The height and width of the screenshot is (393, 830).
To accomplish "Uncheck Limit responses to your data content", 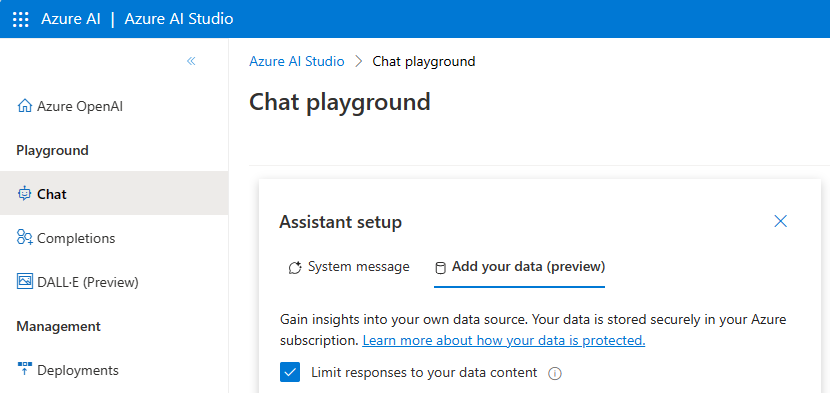I will pyautogui.click(x=290, y=372).
